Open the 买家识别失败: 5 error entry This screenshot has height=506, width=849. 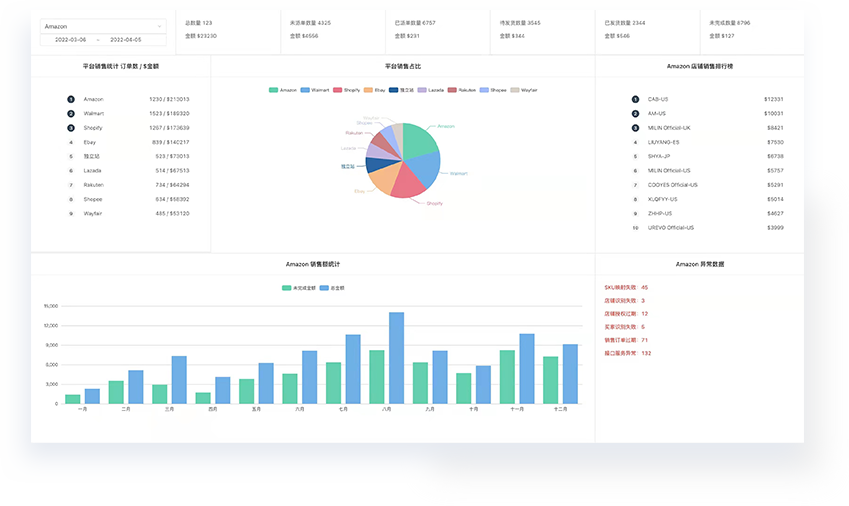[624, 327]
